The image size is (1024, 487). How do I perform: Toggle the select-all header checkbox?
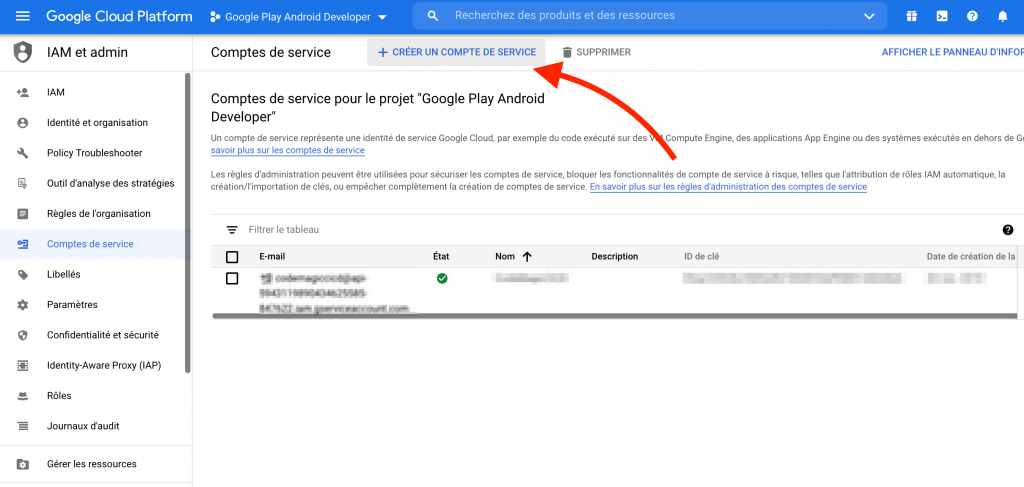pos(232,257)
